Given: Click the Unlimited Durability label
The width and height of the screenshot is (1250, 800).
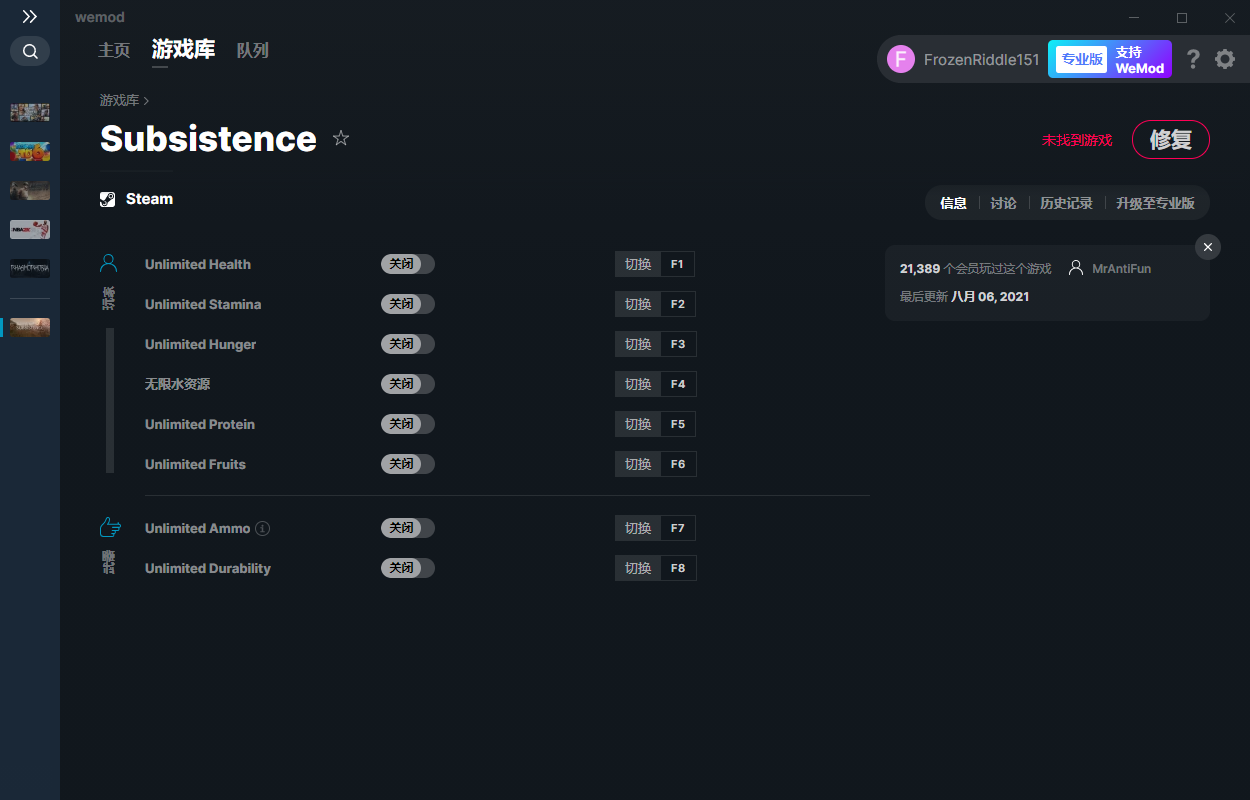Looking at the screenshot, I should tap(208, 568).
